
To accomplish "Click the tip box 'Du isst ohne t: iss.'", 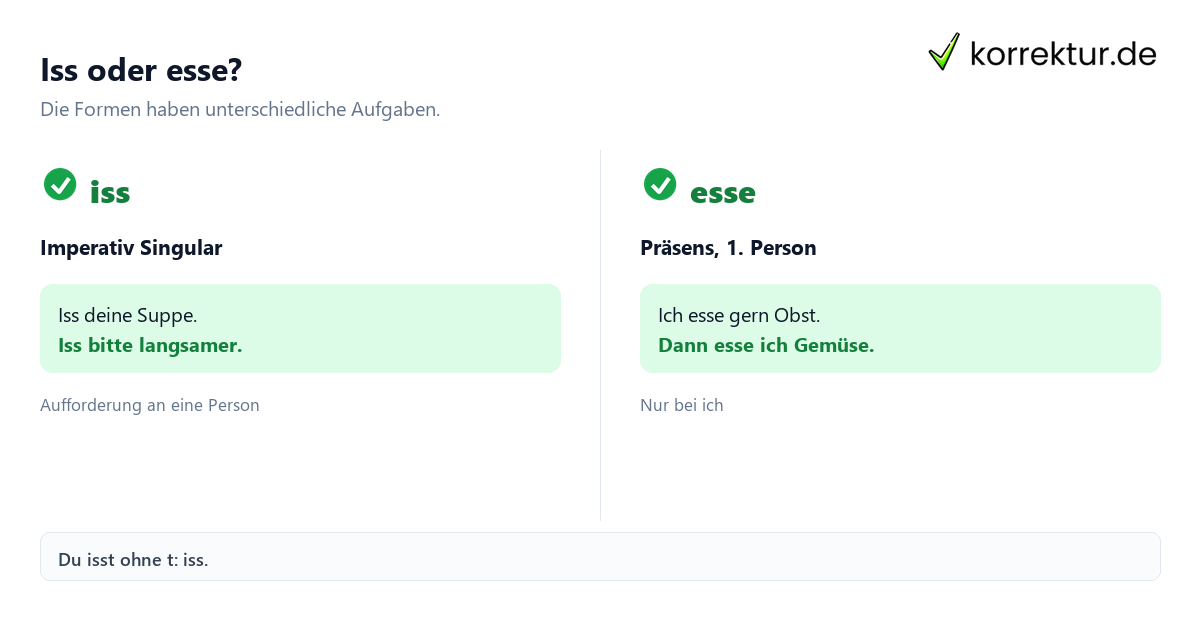I will [600, 557].
